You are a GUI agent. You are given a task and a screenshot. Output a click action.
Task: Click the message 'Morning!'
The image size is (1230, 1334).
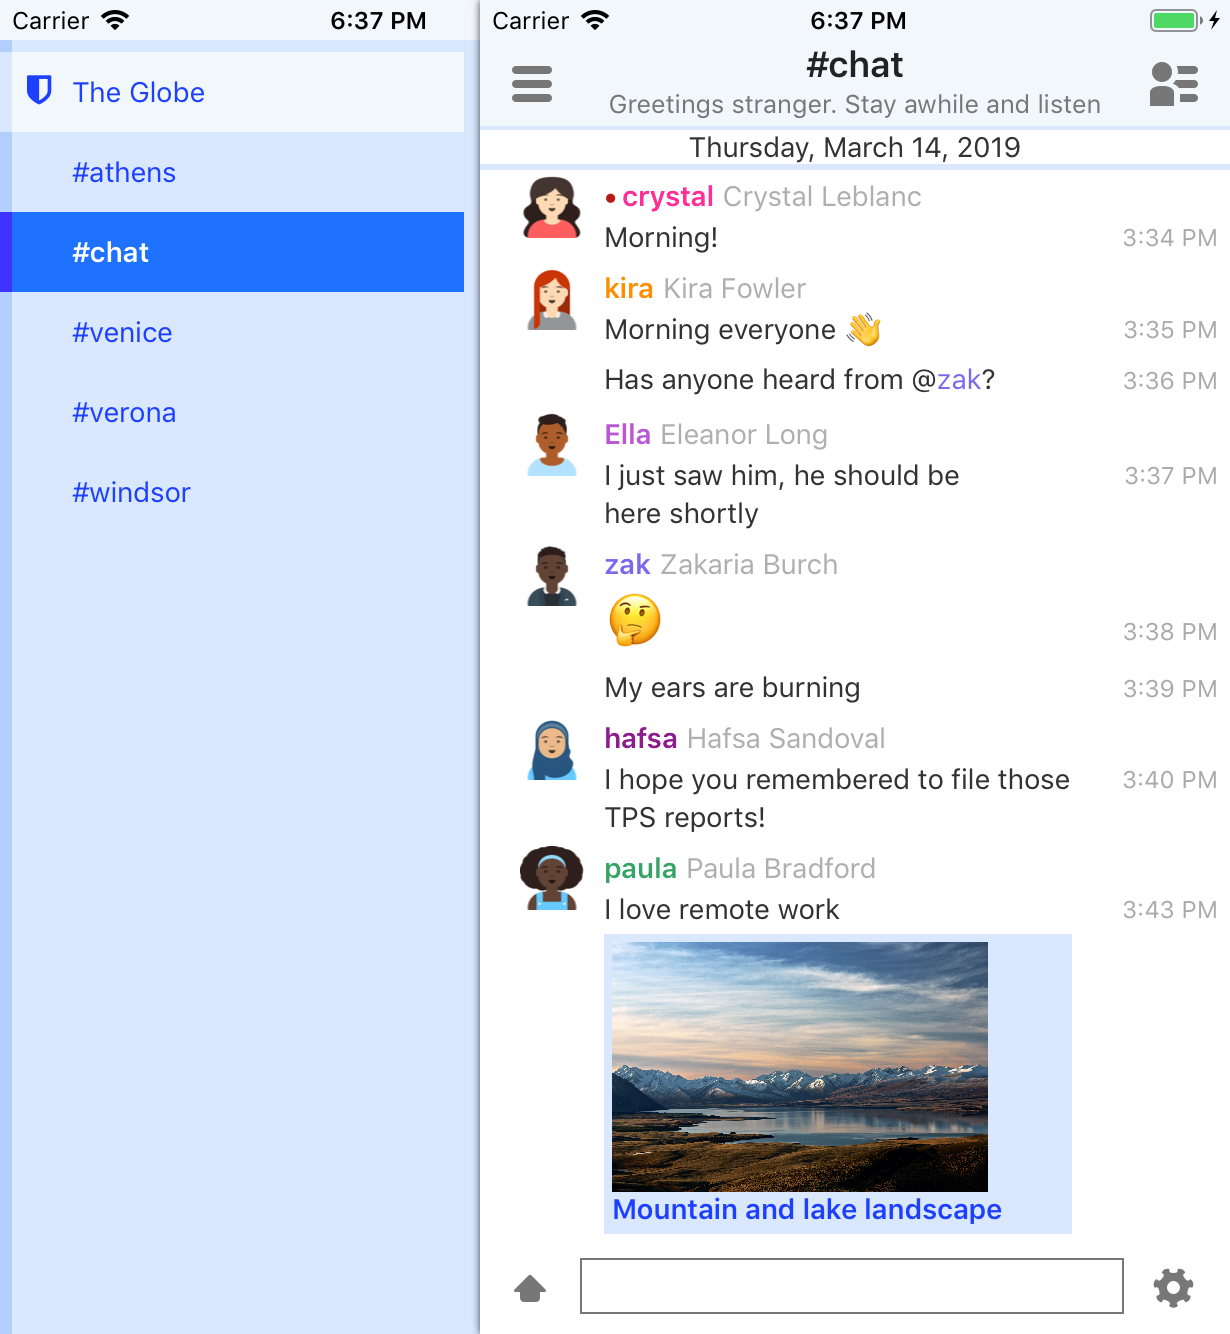pos(661,238)
